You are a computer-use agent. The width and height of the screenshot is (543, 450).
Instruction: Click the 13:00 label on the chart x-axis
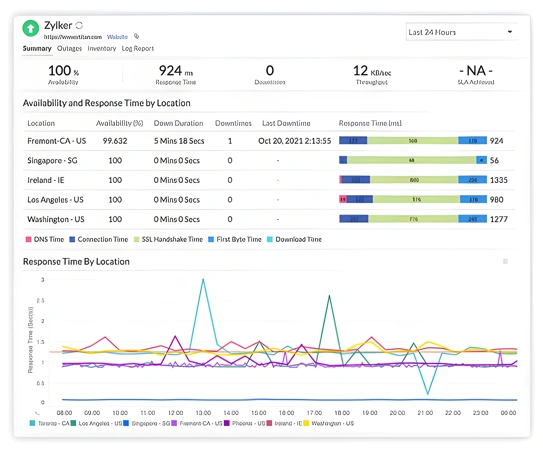coord(203,413)
